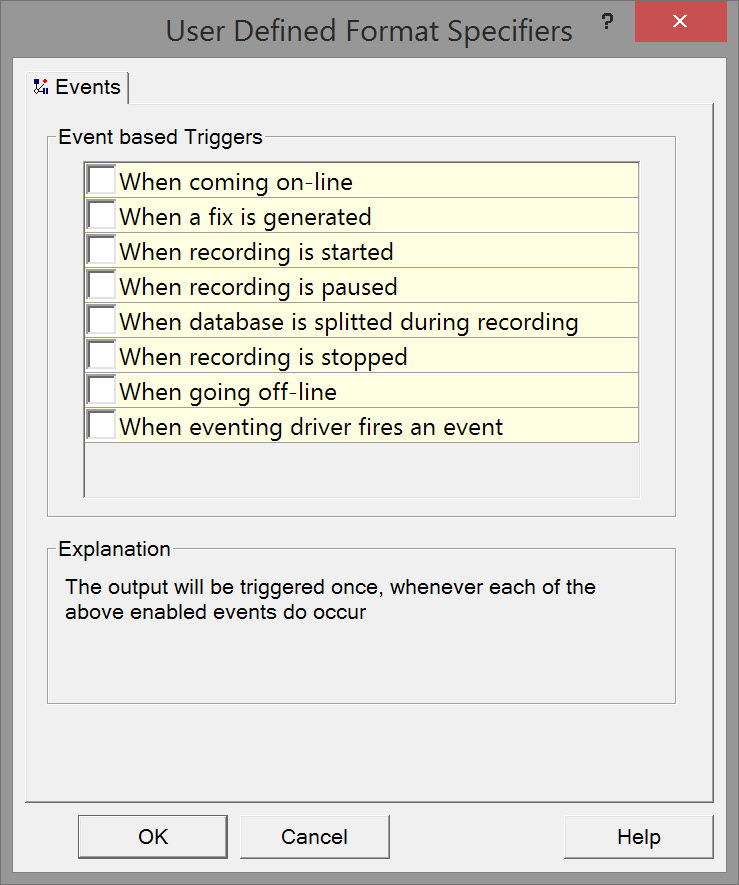Select the 'When going off-line' row label text

(227, 392)
